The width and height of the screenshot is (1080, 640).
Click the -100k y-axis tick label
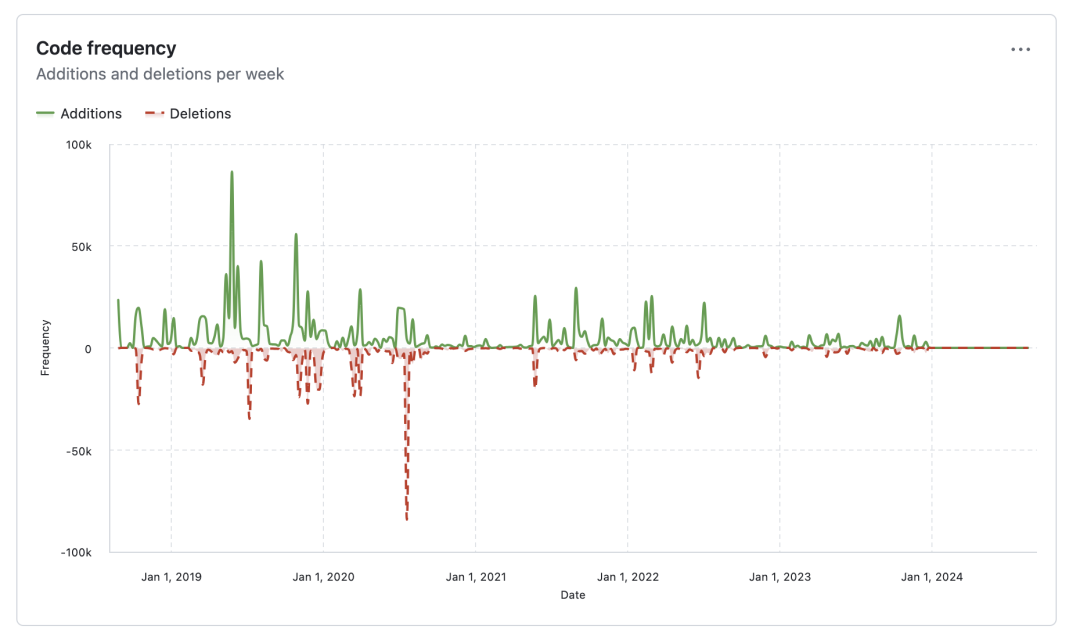(76, 552)
